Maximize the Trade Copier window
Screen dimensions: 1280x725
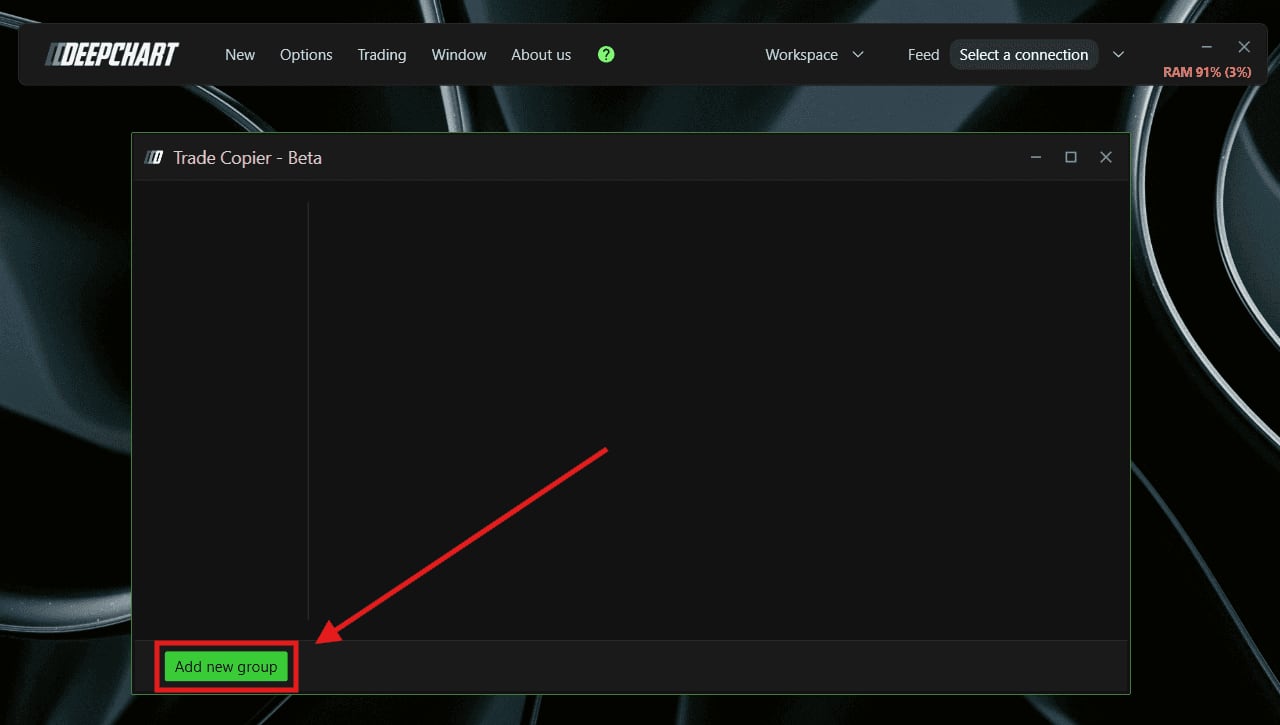tap(1071, 157)
